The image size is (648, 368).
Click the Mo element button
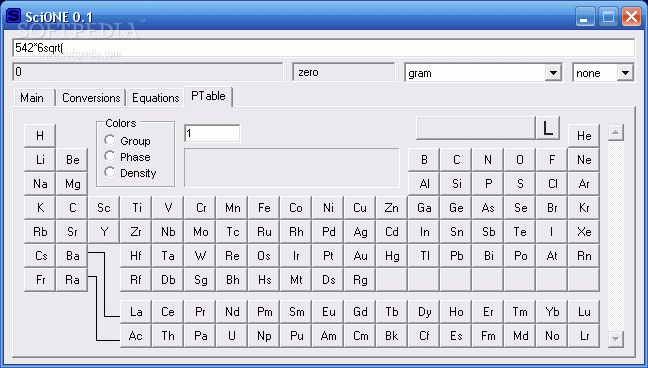pos(200,232)
